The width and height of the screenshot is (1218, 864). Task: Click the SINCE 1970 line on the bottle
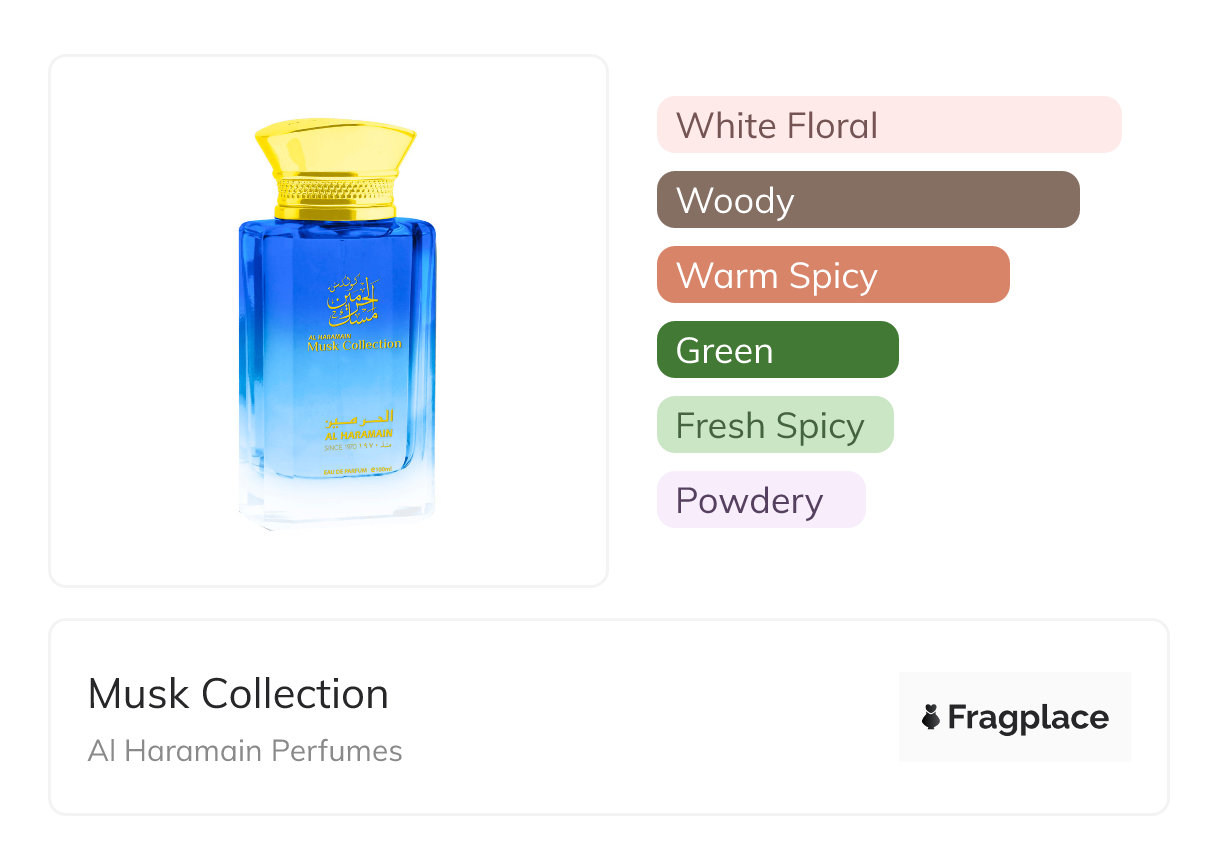[358, 447]
